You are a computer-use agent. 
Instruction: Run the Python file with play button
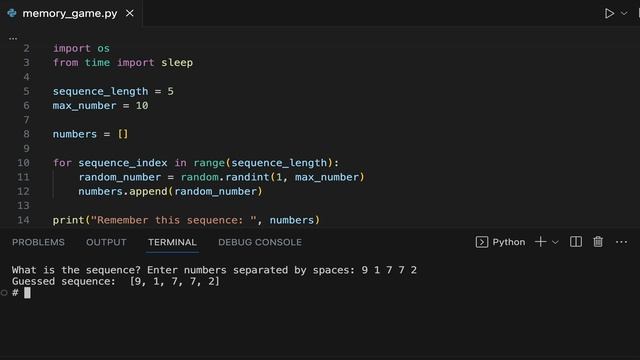[609, 13]
